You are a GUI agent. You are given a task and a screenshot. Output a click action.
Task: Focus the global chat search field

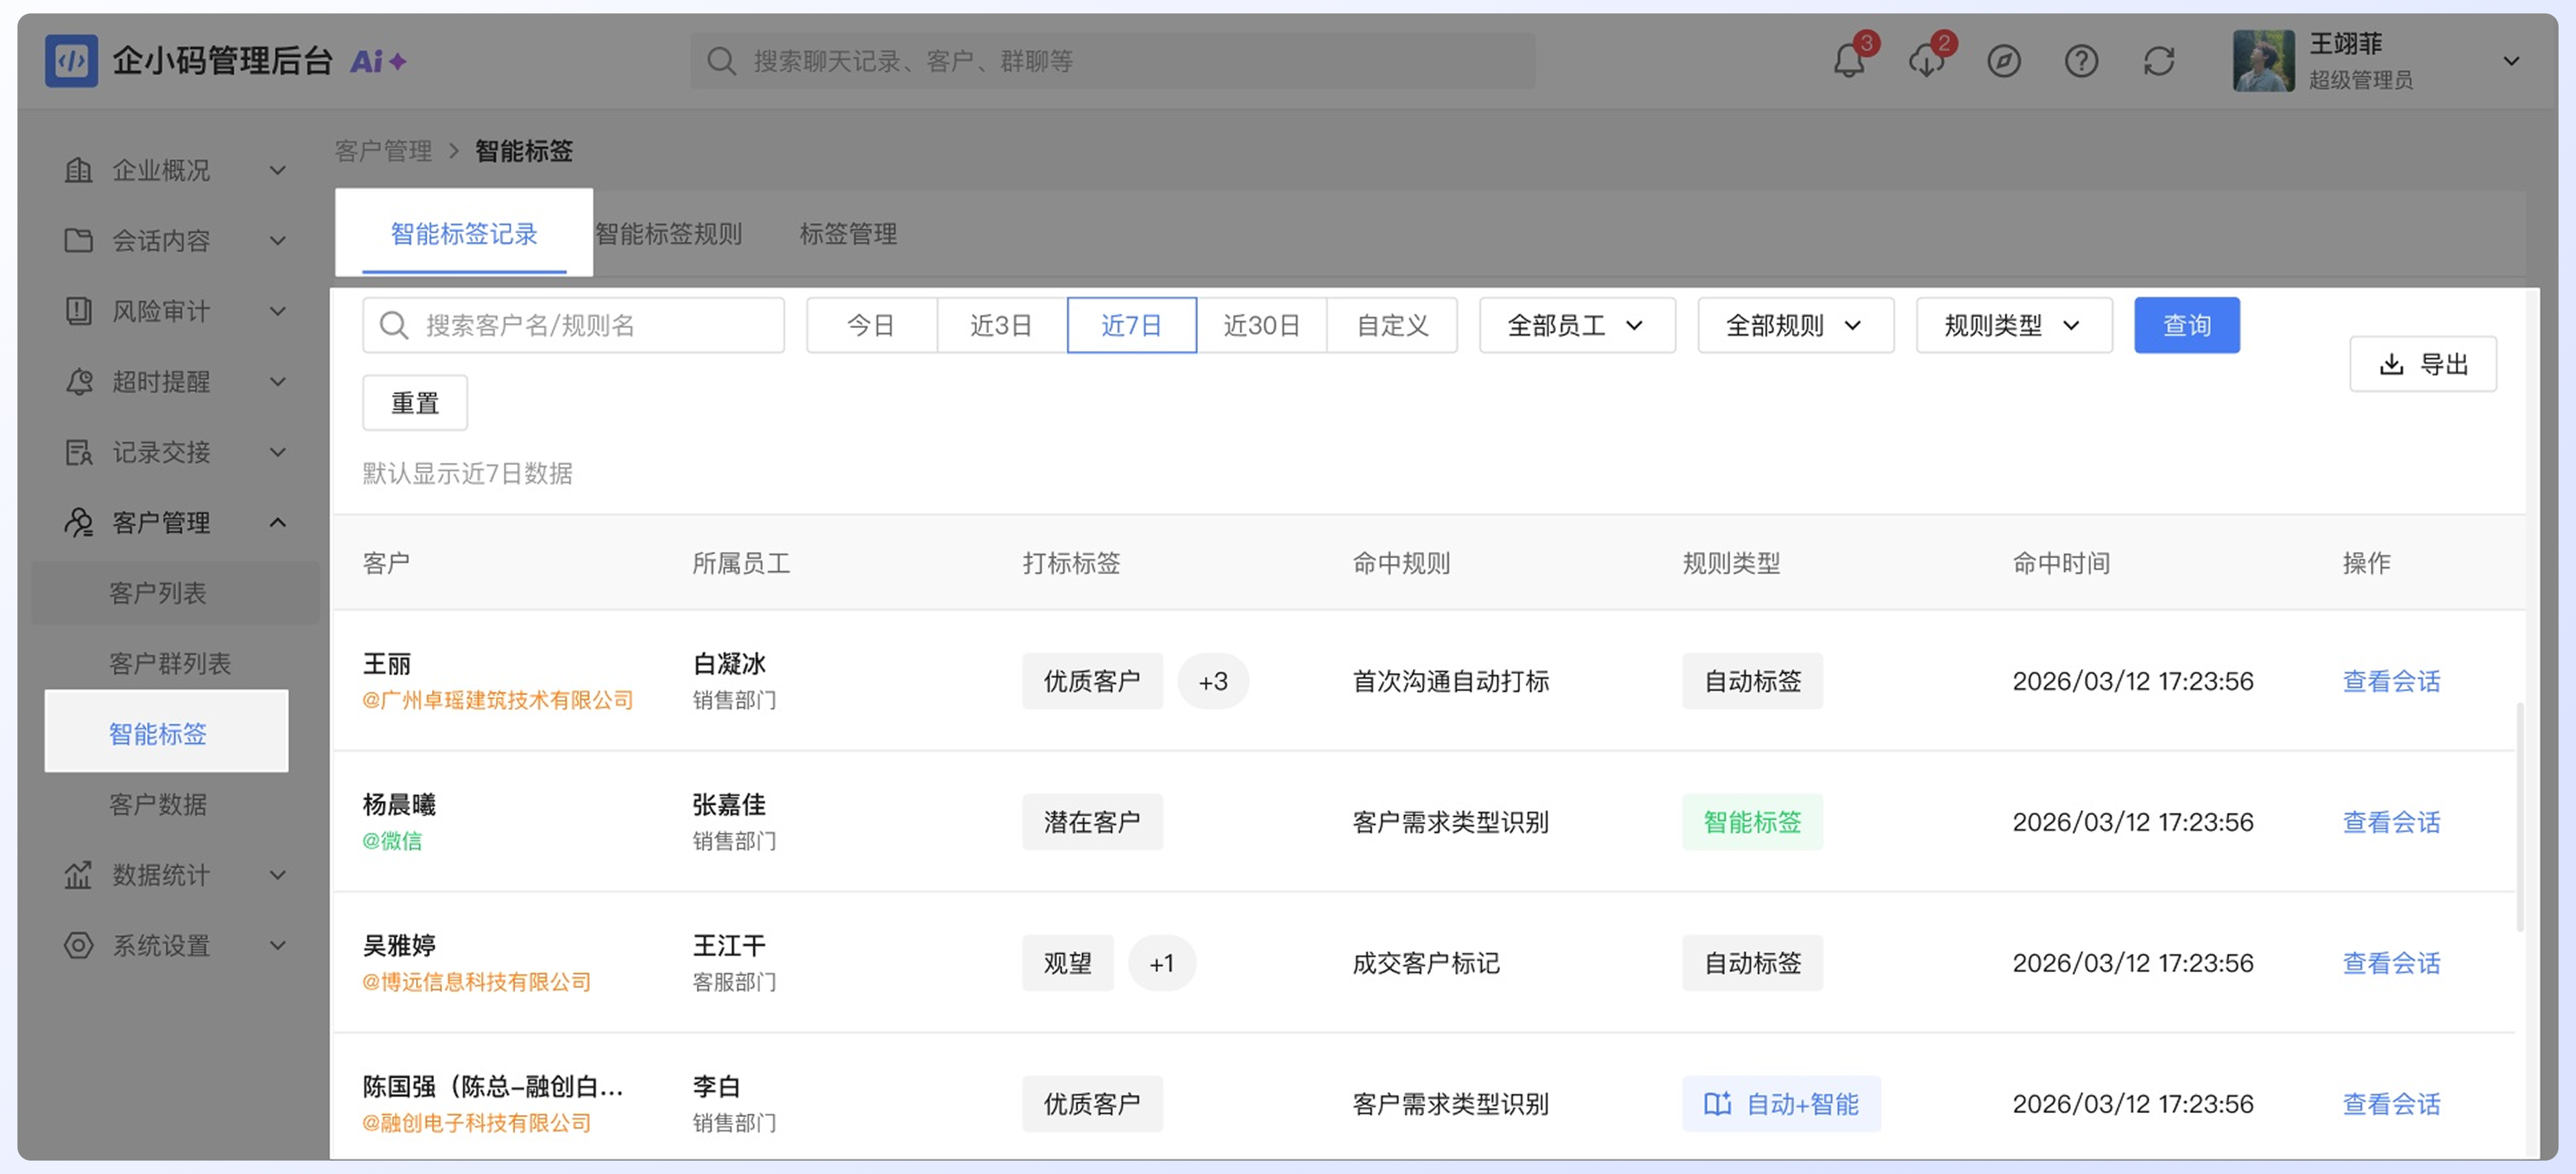click(x=1112, y=61)
